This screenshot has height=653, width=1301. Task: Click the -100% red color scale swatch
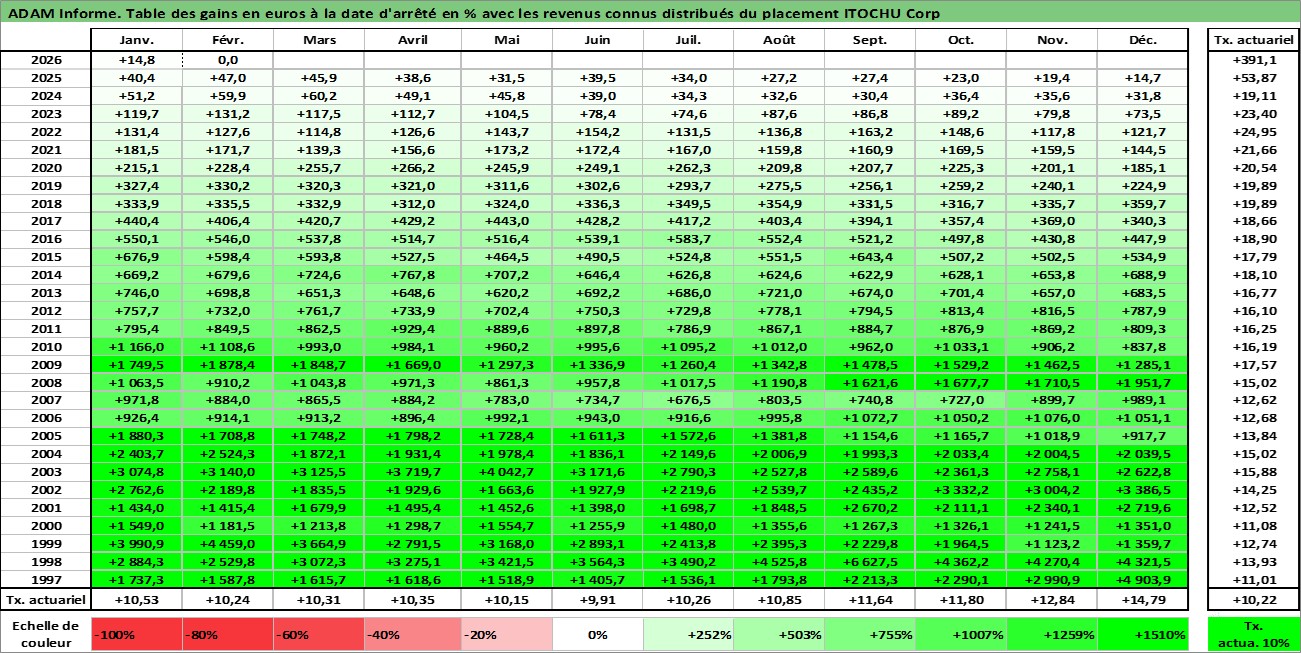(x=136, y=634)
